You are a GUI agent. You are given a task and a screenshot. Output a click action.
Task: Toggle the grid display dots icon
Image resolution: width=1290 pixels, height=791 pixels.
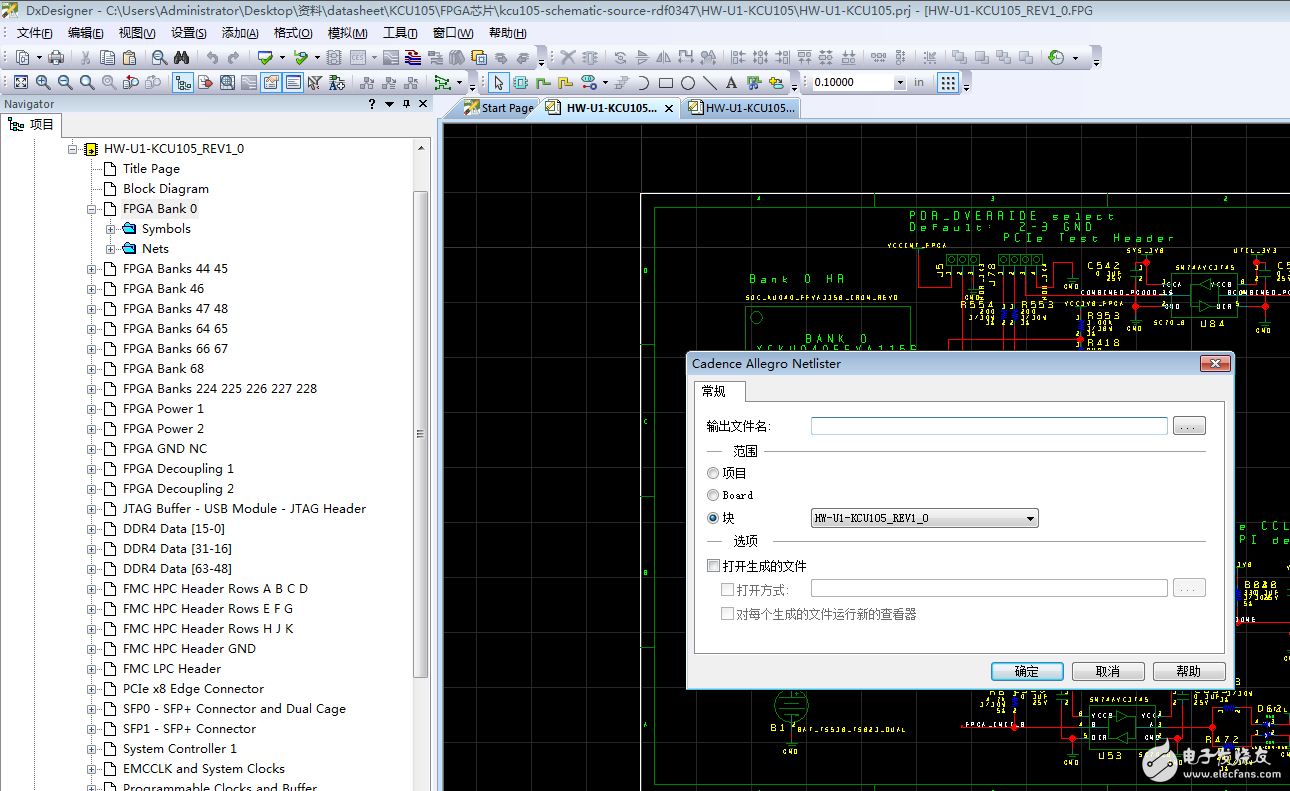(948, 82)
